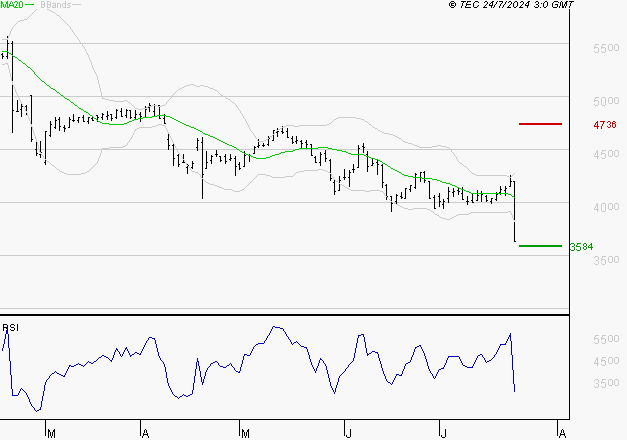
Task: Click the red resistance level line
Action: pos(540,124)
